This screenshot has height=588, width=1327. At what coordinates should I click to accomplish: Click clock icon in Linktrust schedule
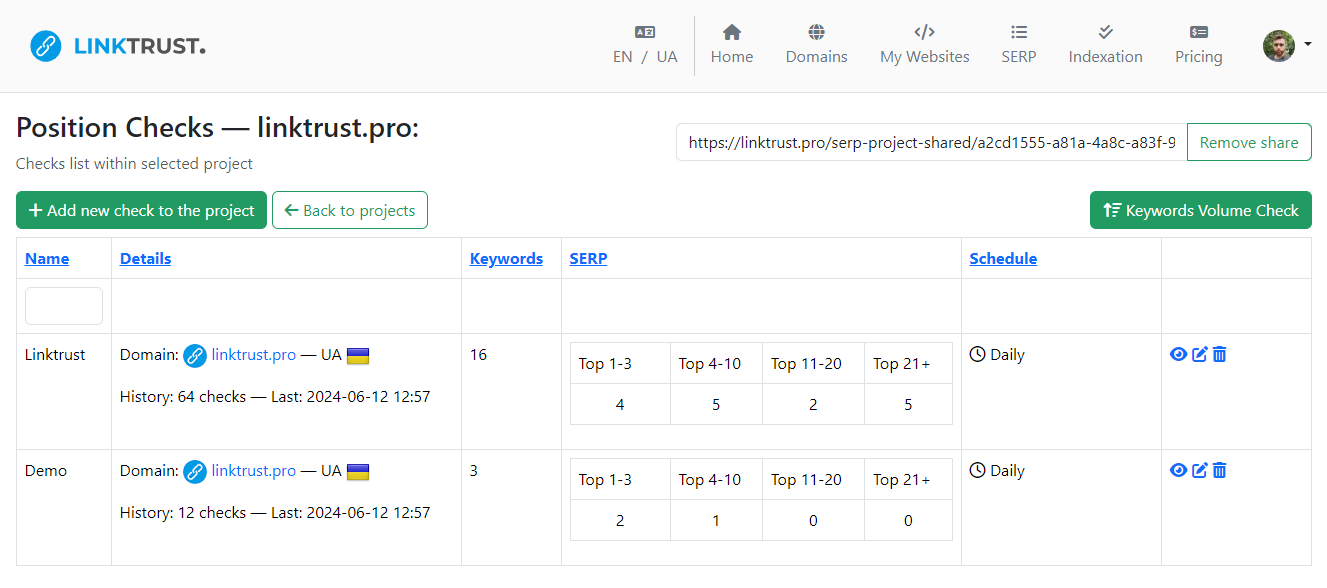click(x=978, y=354)
